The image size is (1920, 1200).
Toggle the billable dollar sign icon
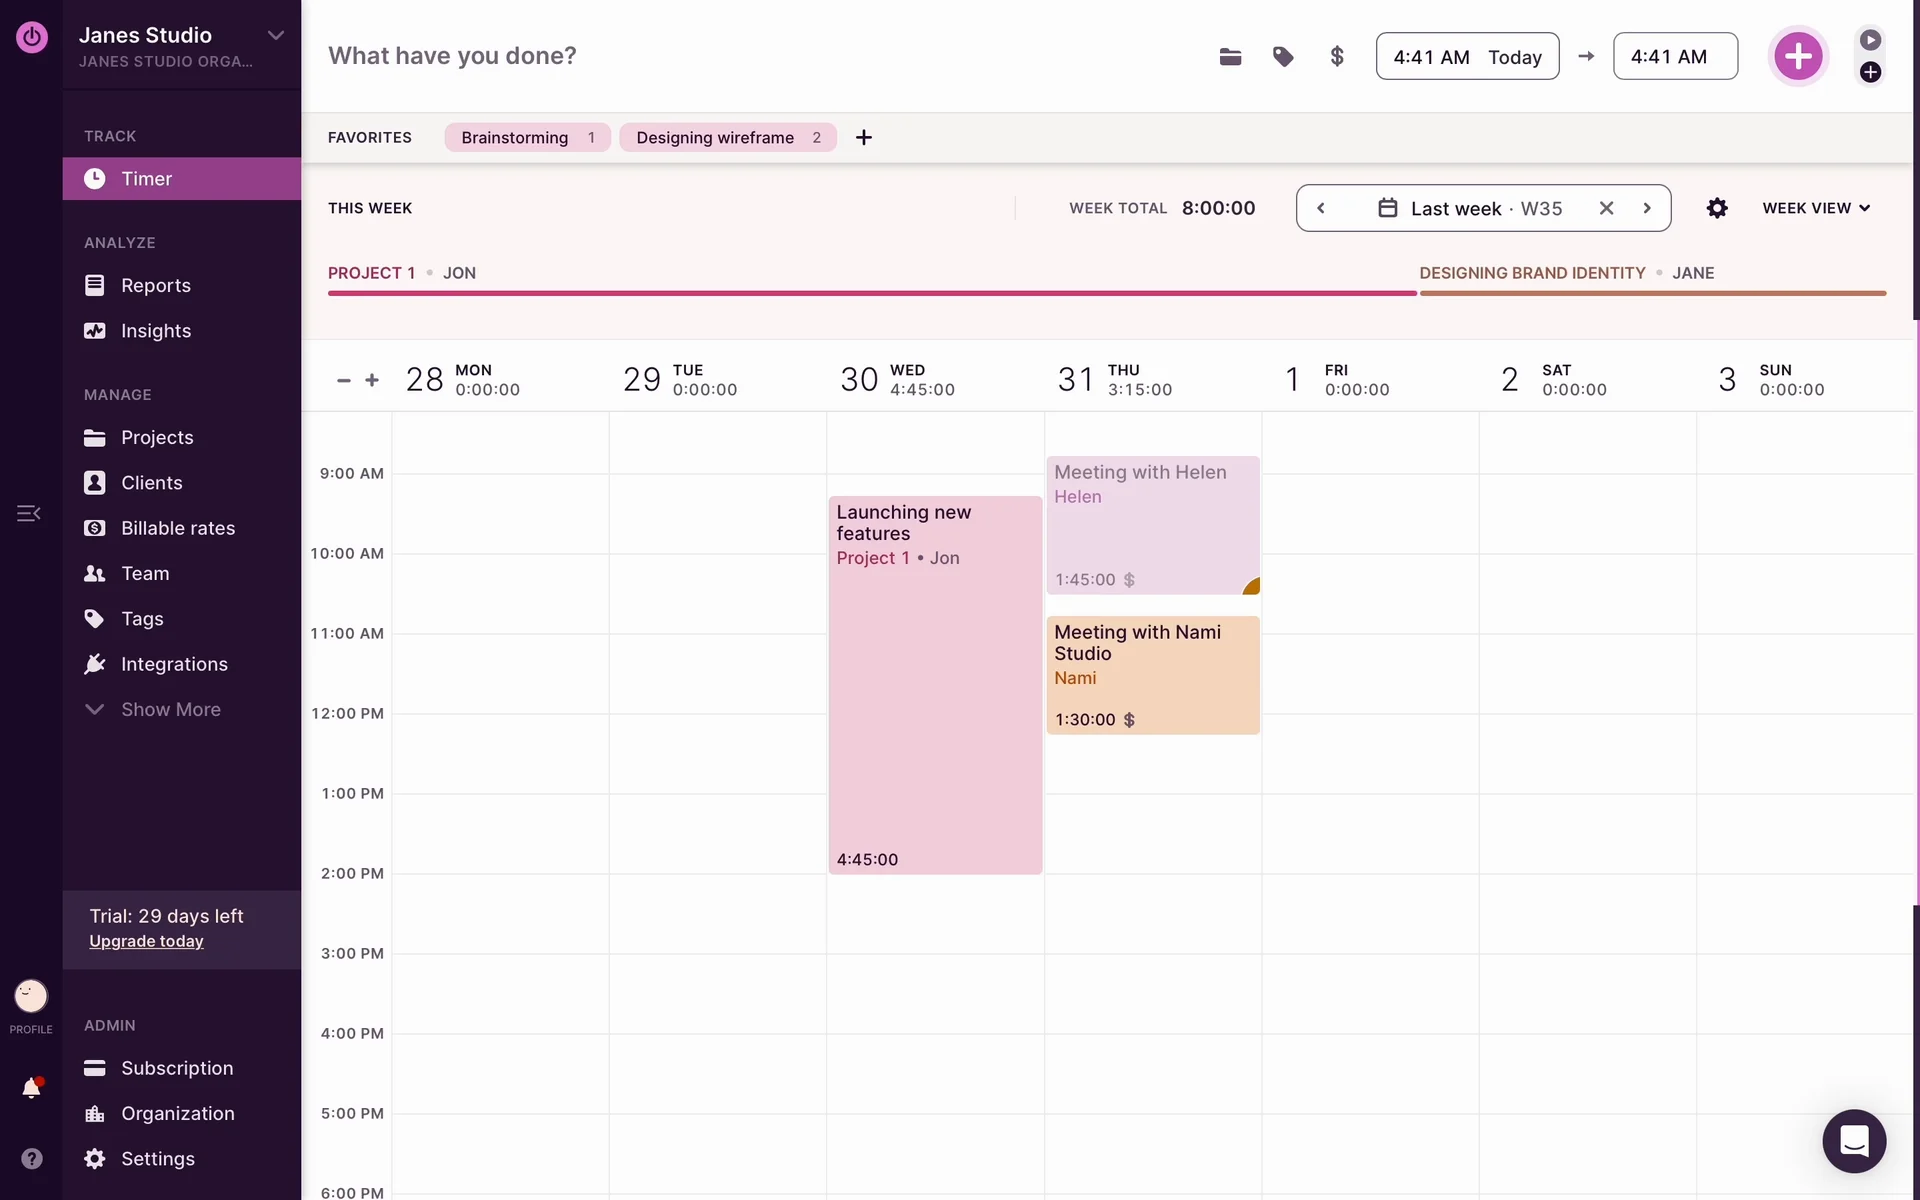click(x=1337, y=57)
